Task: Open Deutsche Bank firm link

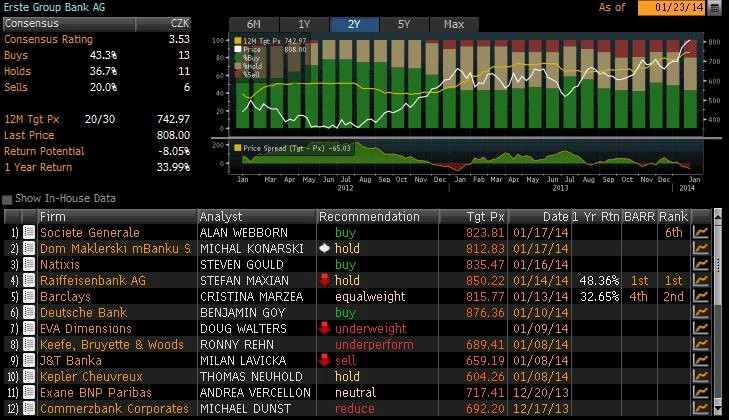Action: (x=83, y=313)
